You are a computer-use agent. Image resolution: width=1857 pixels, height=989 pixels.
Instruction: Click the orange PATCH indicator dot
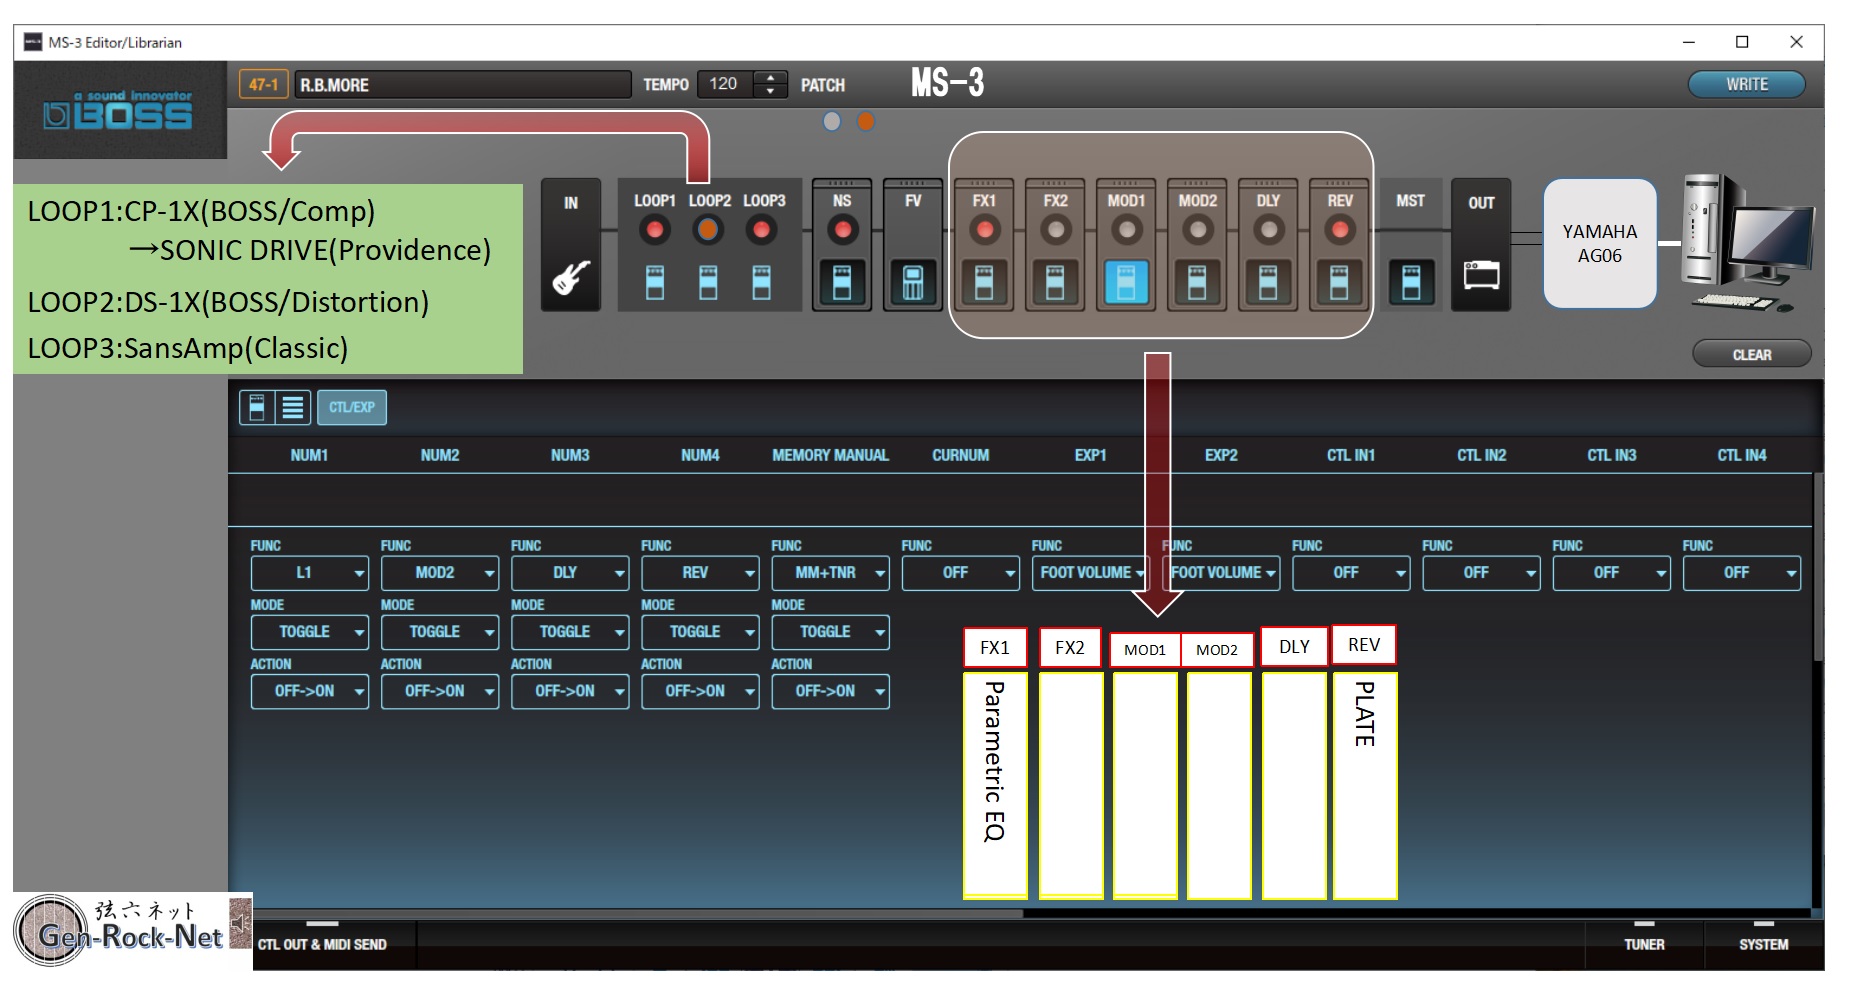[x=866, y=121]
